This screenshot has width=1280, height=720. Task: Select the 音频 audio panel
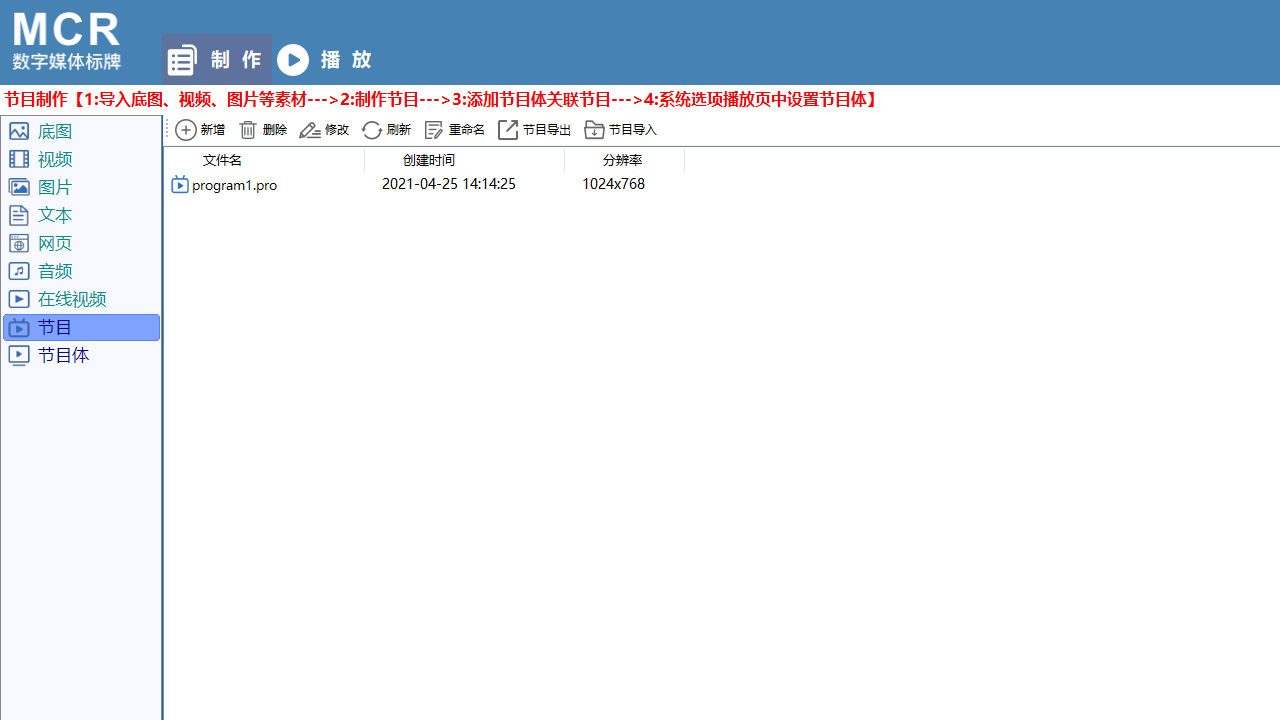coord(55,271)
